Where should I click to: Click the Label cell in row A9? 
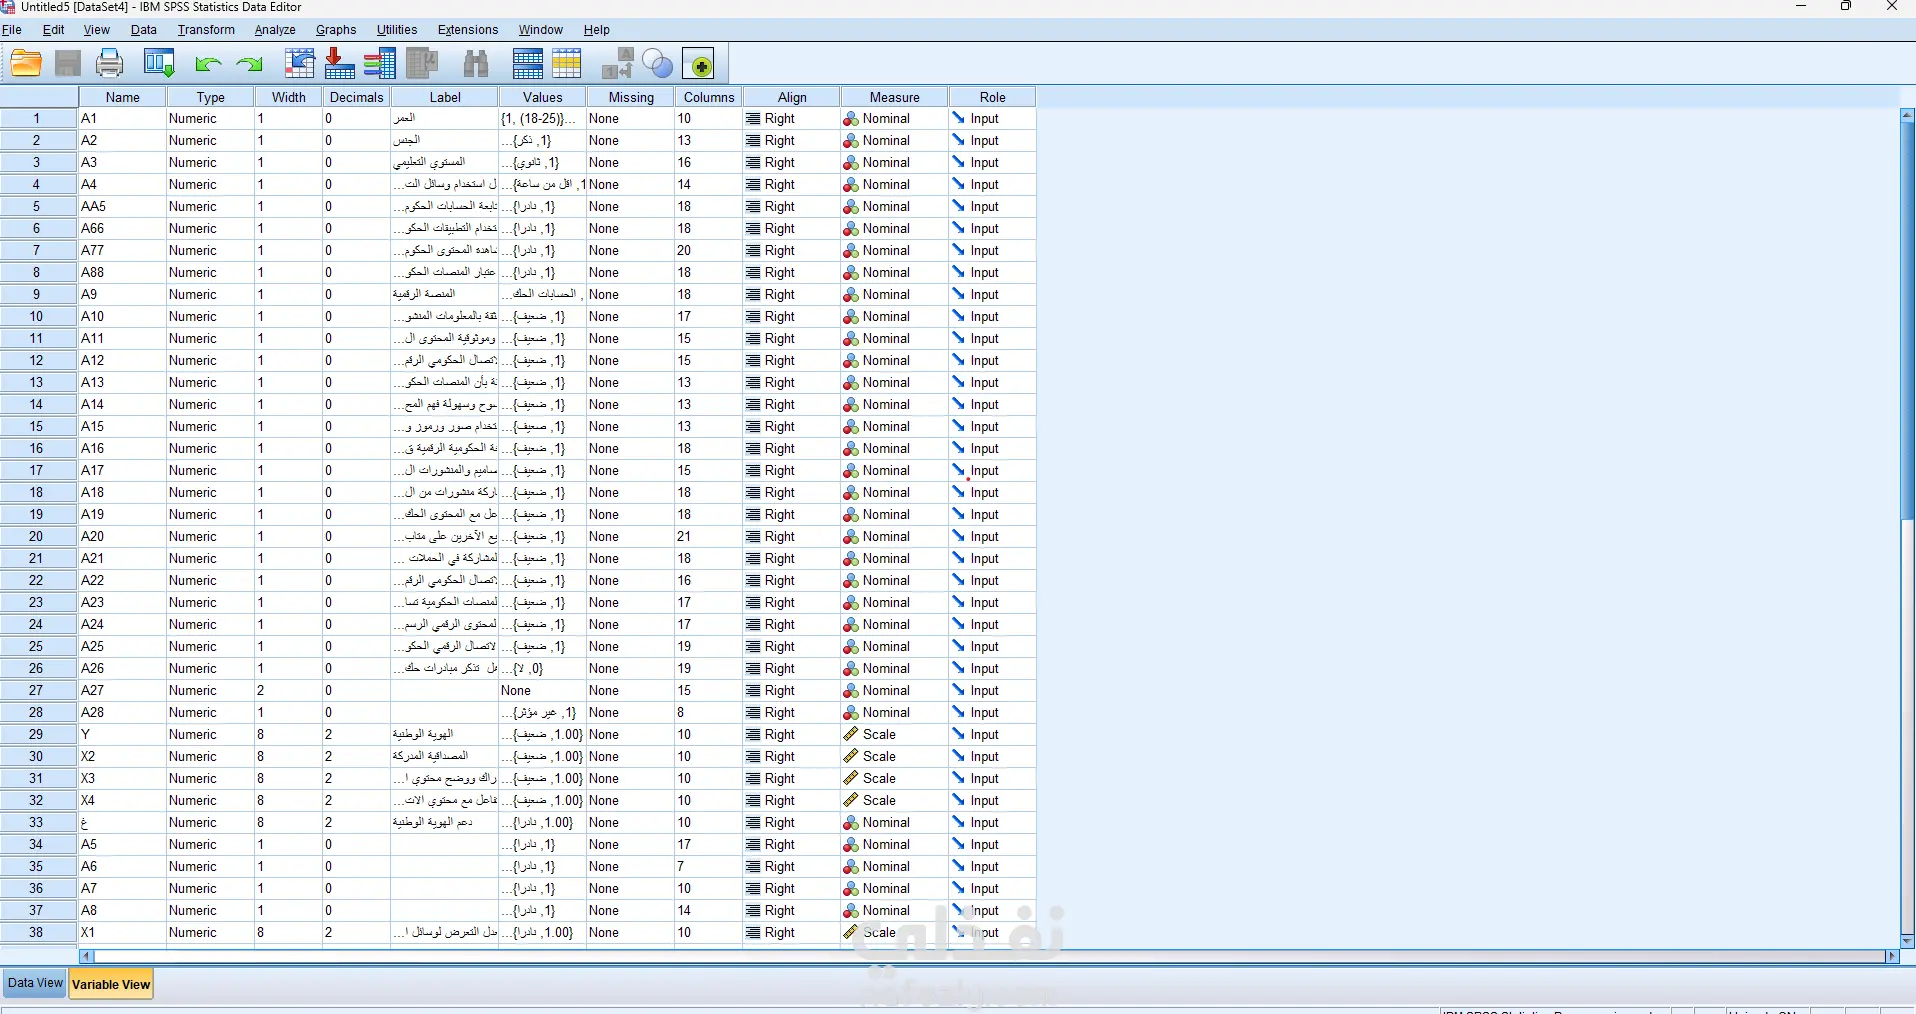point(445,295)
